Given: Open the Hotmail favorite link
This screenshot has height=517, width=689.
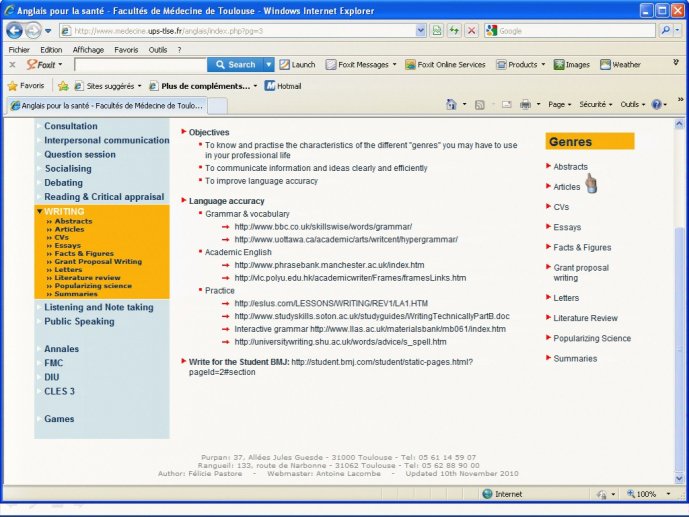Looking at the screenshot, I should tap(283, 86).
